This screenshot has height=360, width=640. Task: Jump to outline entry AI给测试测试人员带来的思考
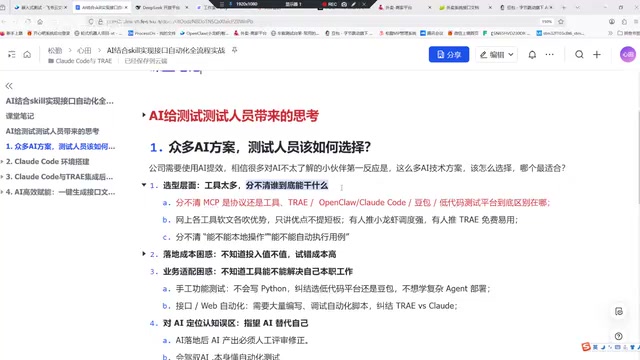(52, 131)
